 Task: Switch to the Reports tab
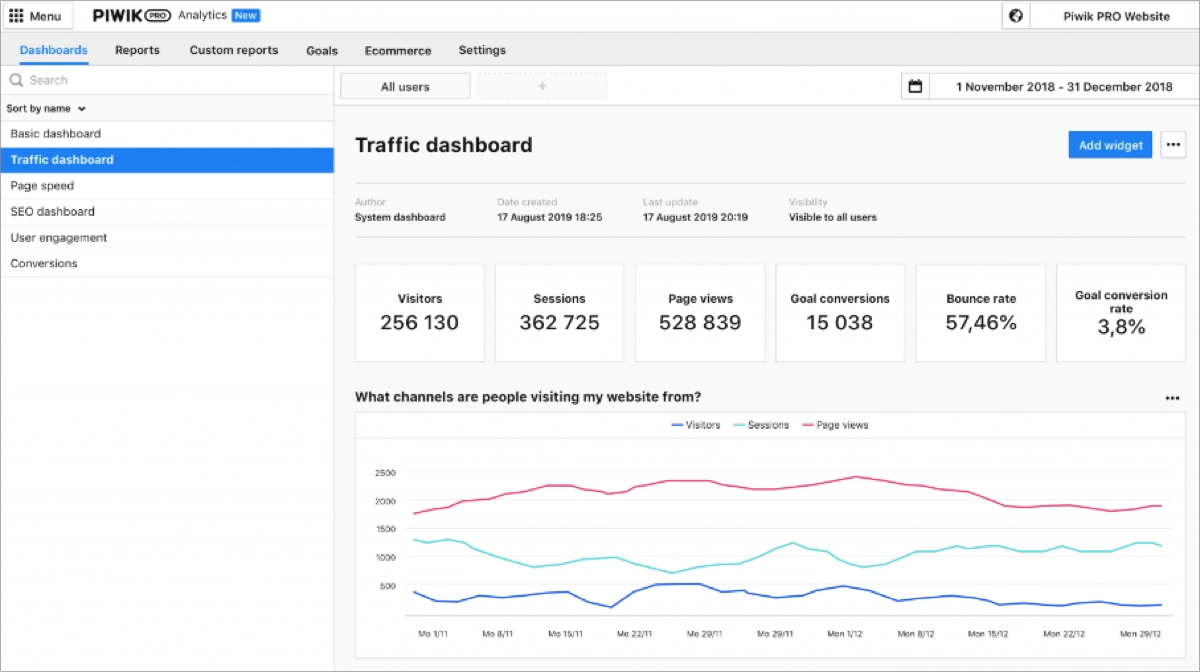[137, 50]
